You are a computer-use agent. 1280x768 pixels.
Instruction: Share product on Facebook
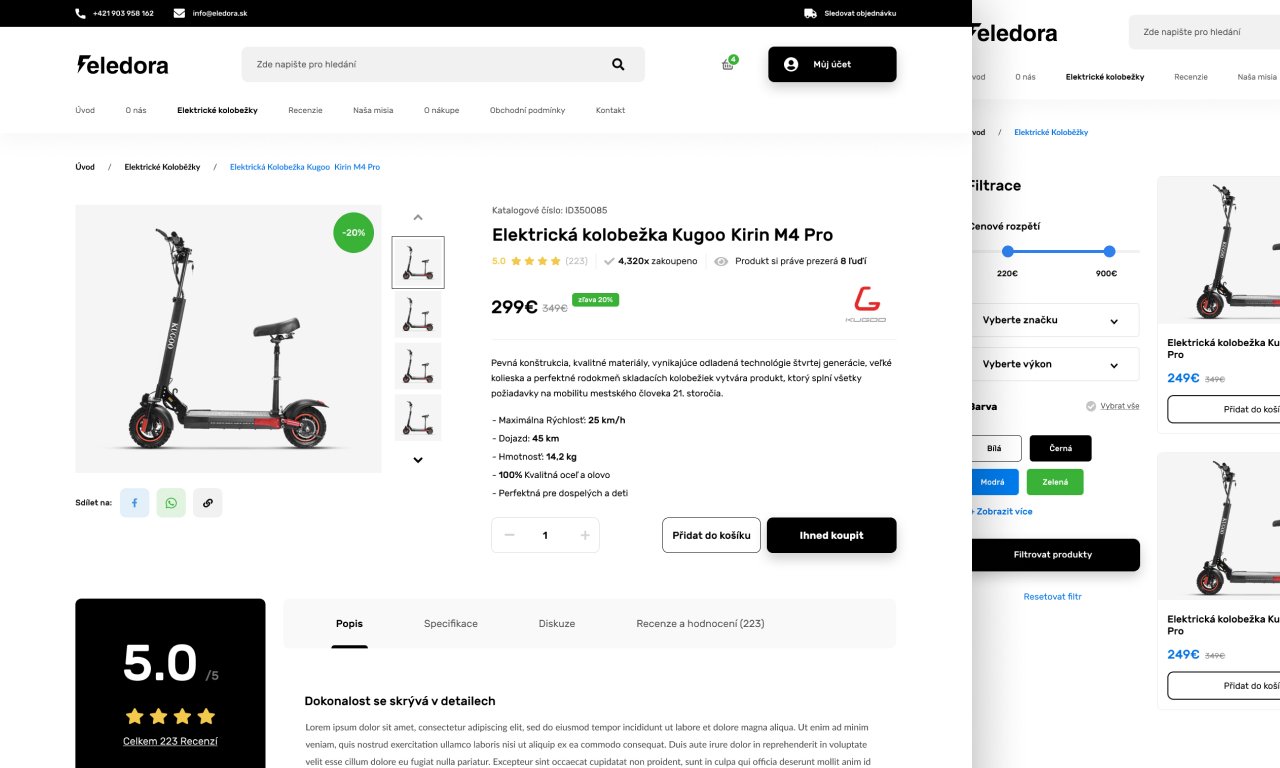click(x=134, y=503)
